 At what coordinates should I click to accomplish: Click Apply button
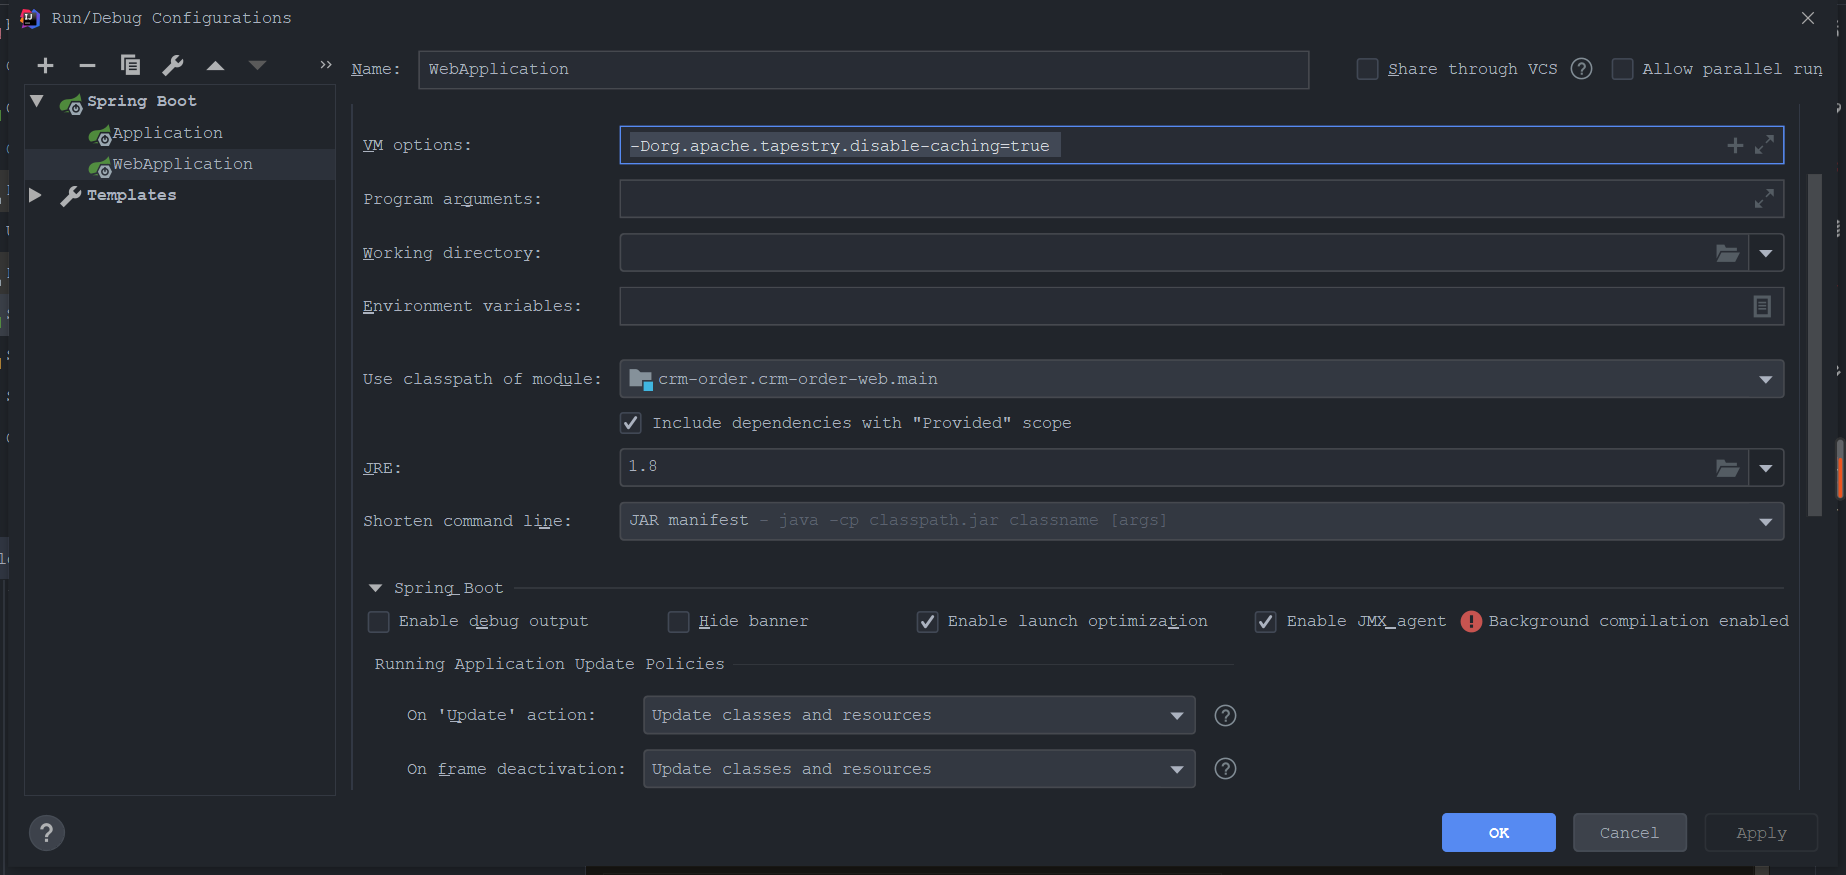(x=1761, y=833)
